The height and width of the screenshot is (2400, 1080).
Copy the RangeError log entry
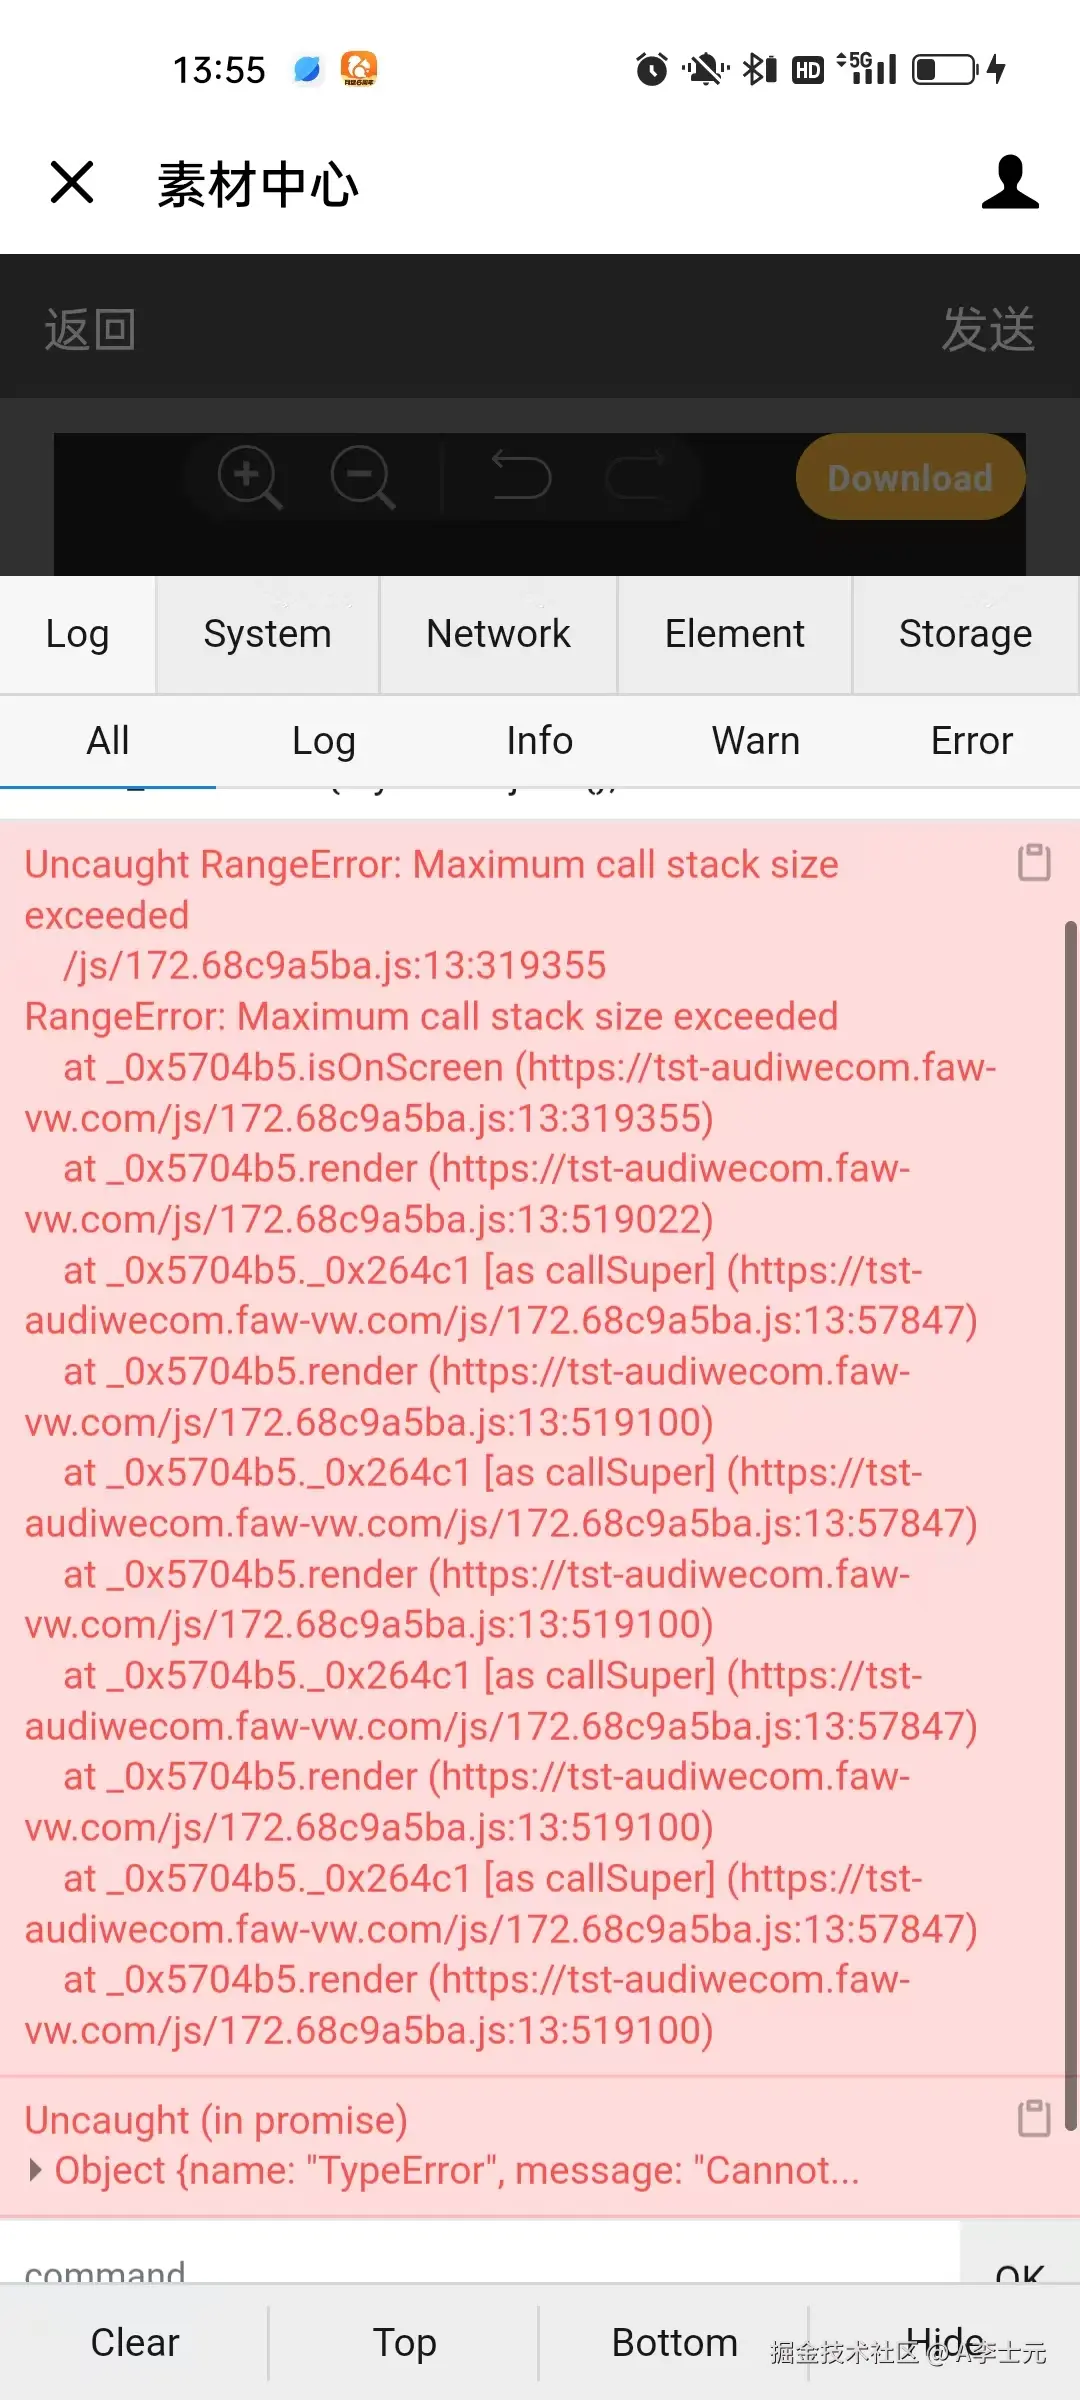(x=1034, y=862)
